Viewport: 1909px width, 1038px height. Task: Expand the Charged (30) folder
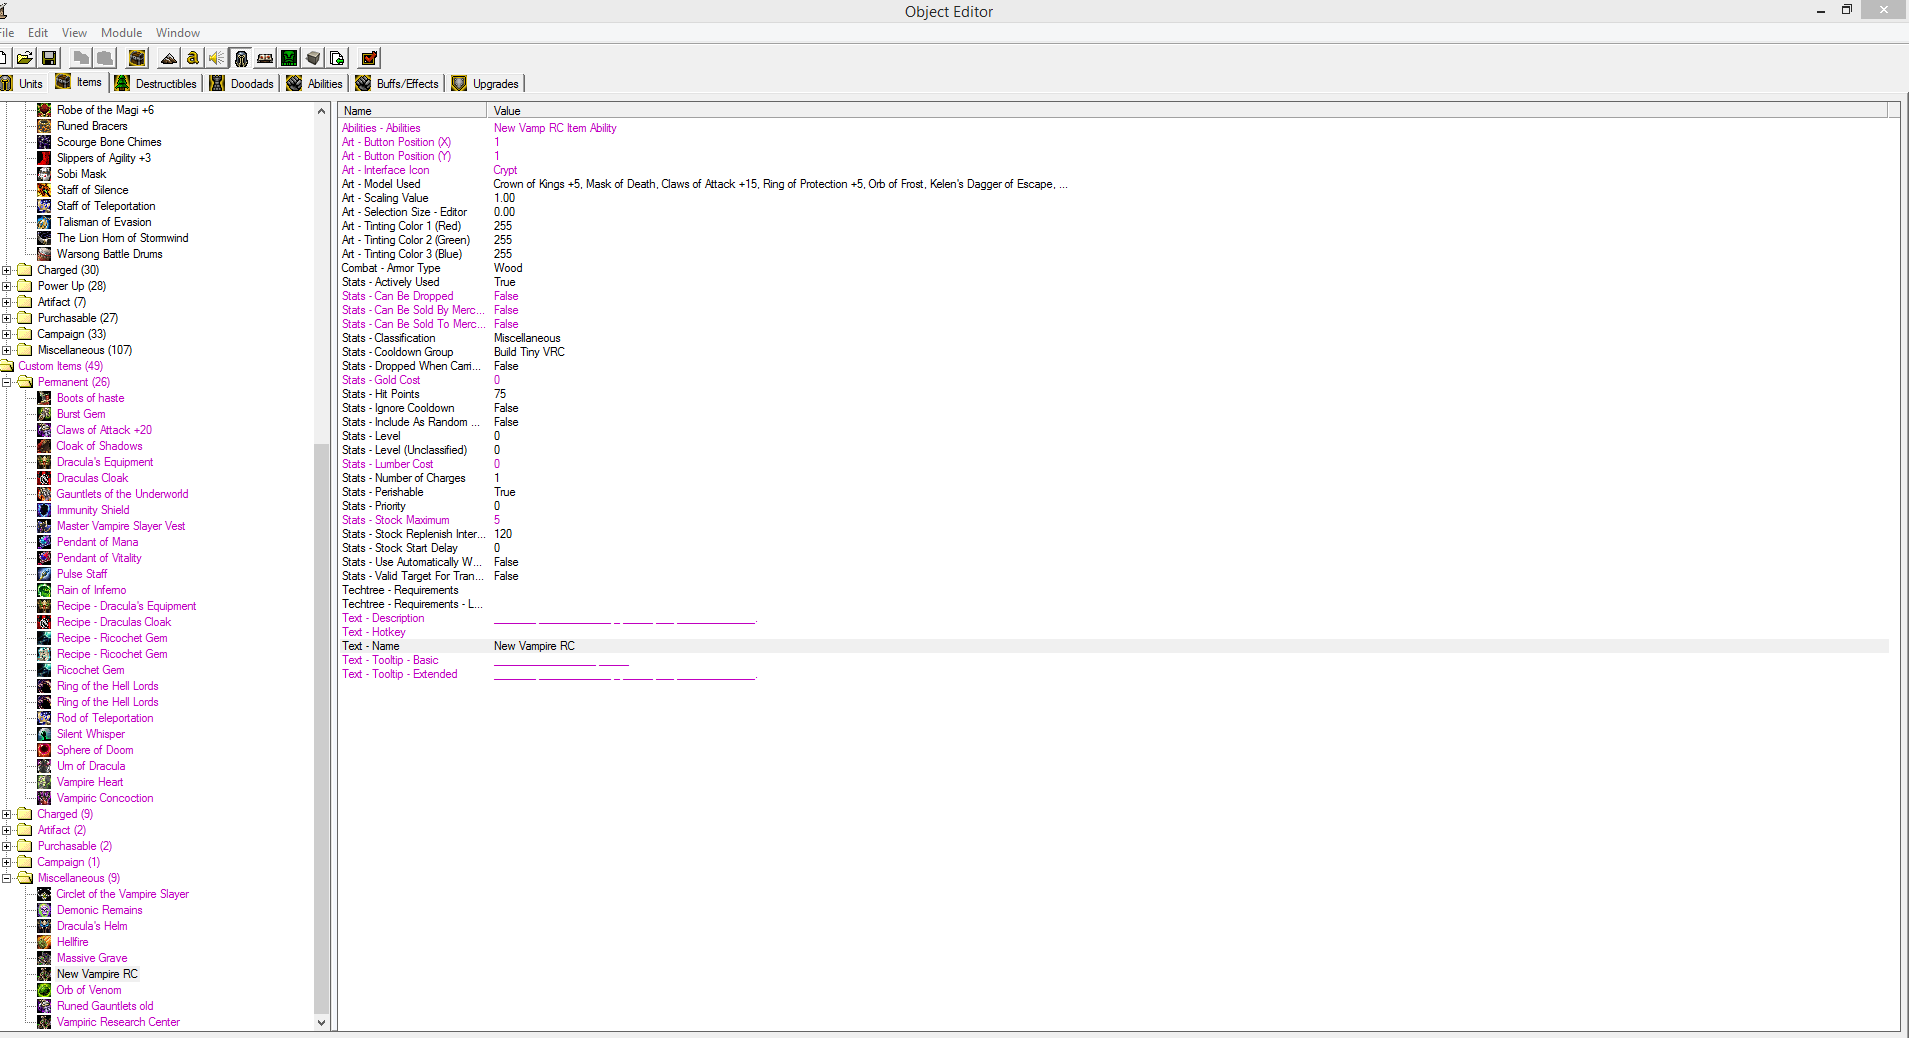7,270
